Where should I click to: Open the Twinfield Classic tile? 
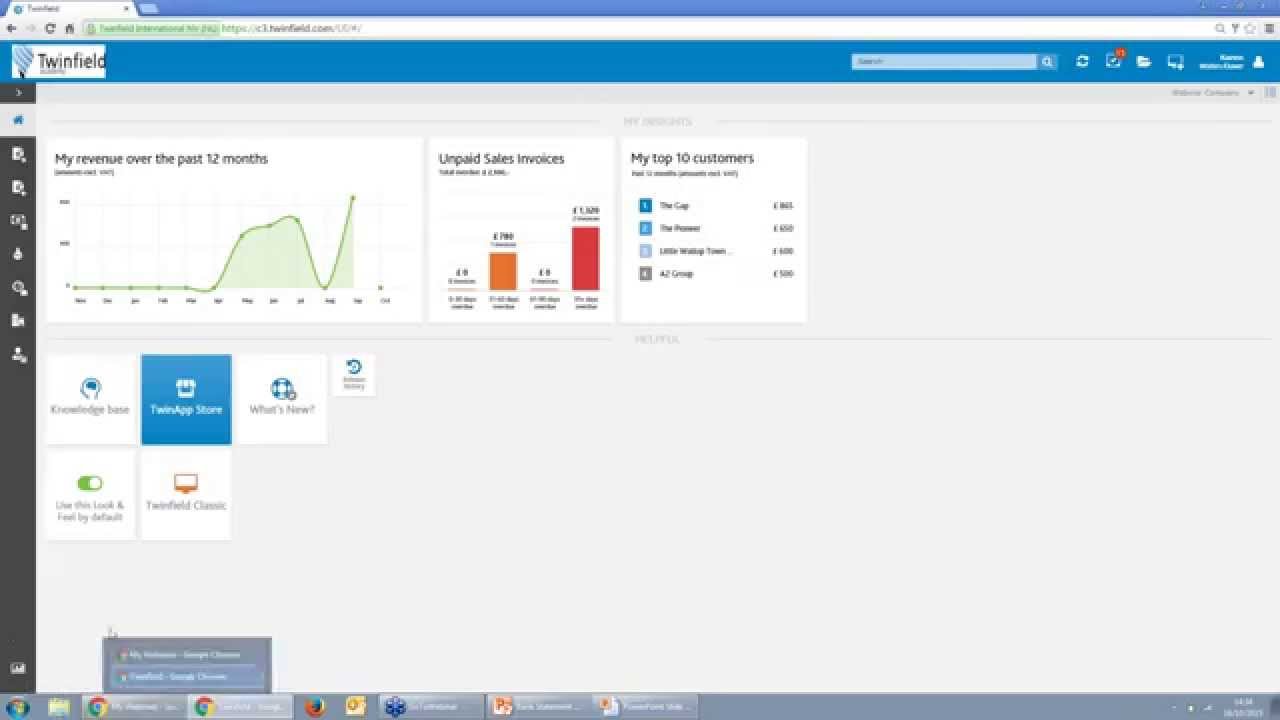[186, 495]
